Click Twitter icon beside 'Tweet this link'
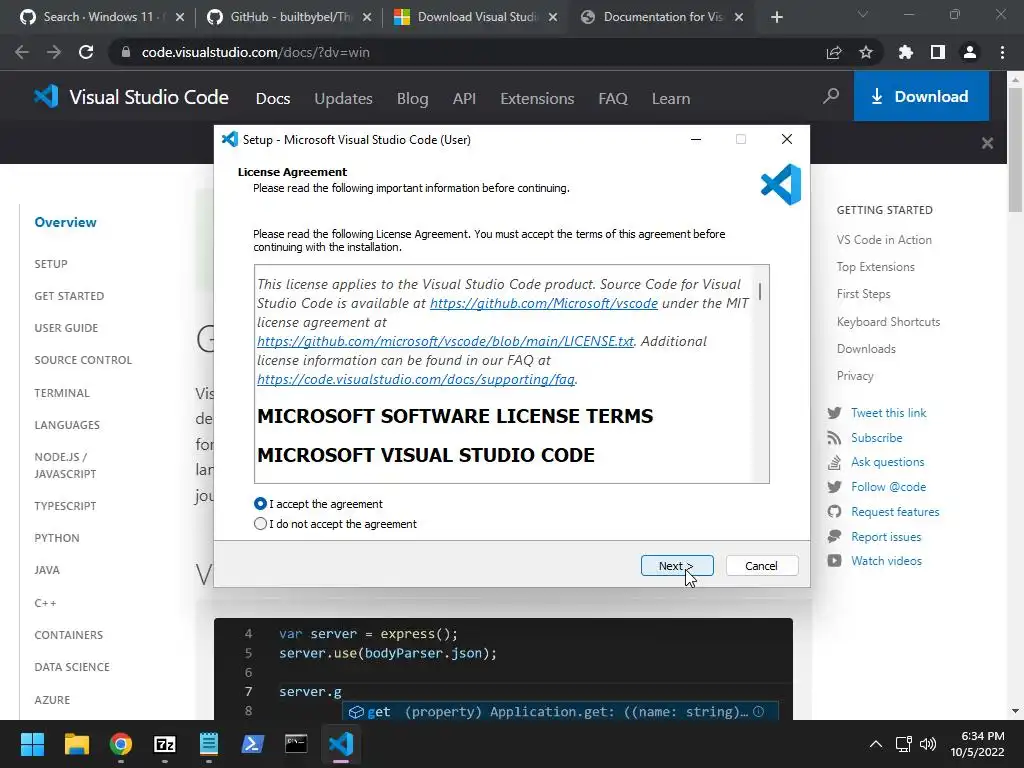1024x768 pixels. (834, 413)
